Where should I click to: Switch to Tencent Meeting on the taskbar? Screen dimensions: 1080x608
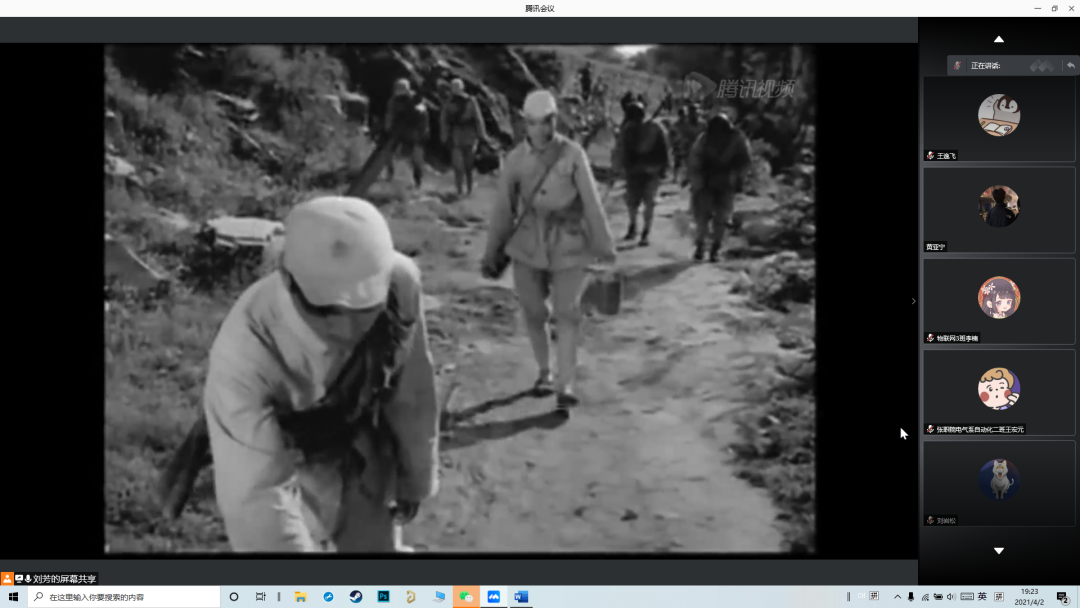[494, 597]
